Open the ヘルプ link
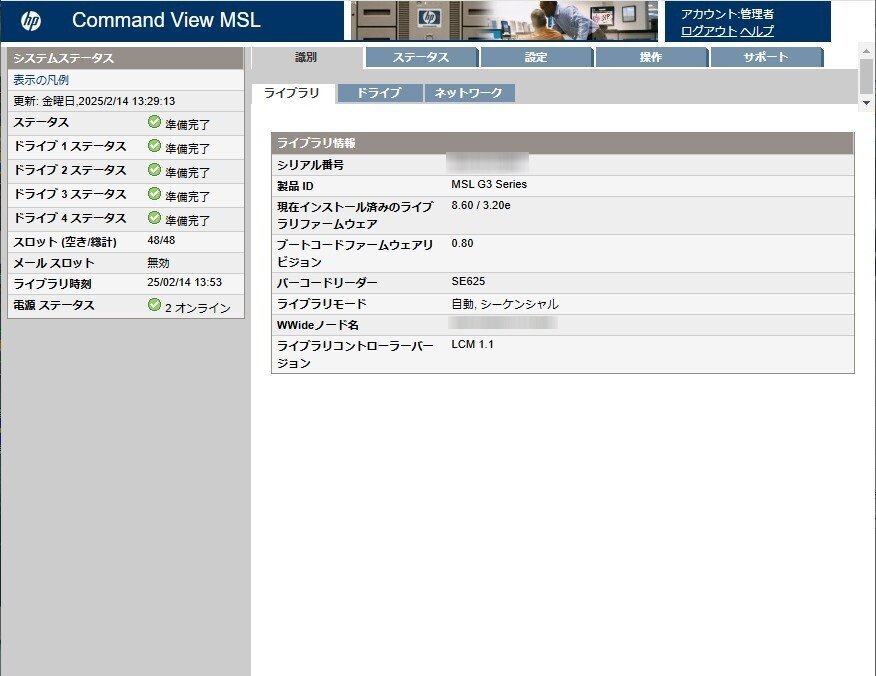876x676 pixels. tap(757, 31)
